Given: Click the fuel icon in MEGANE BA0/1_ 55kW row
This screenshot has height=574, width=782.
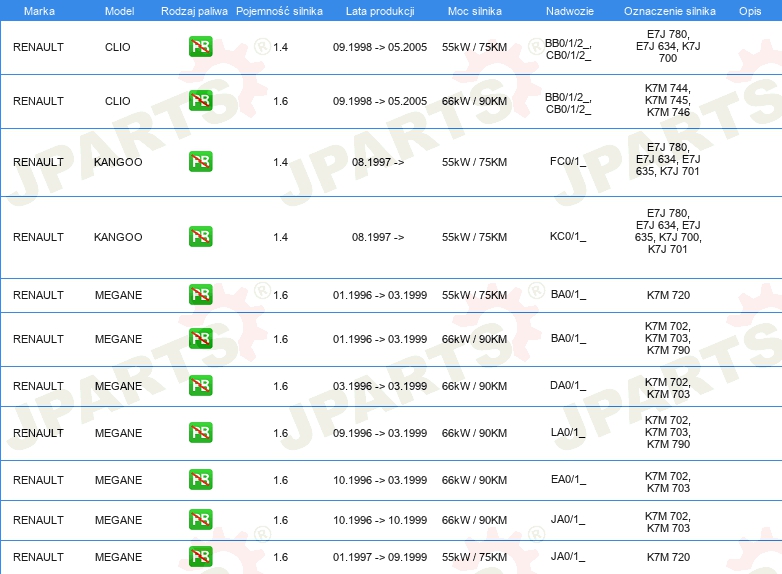Looking at the screenshot, I should [x=200, y=295].
